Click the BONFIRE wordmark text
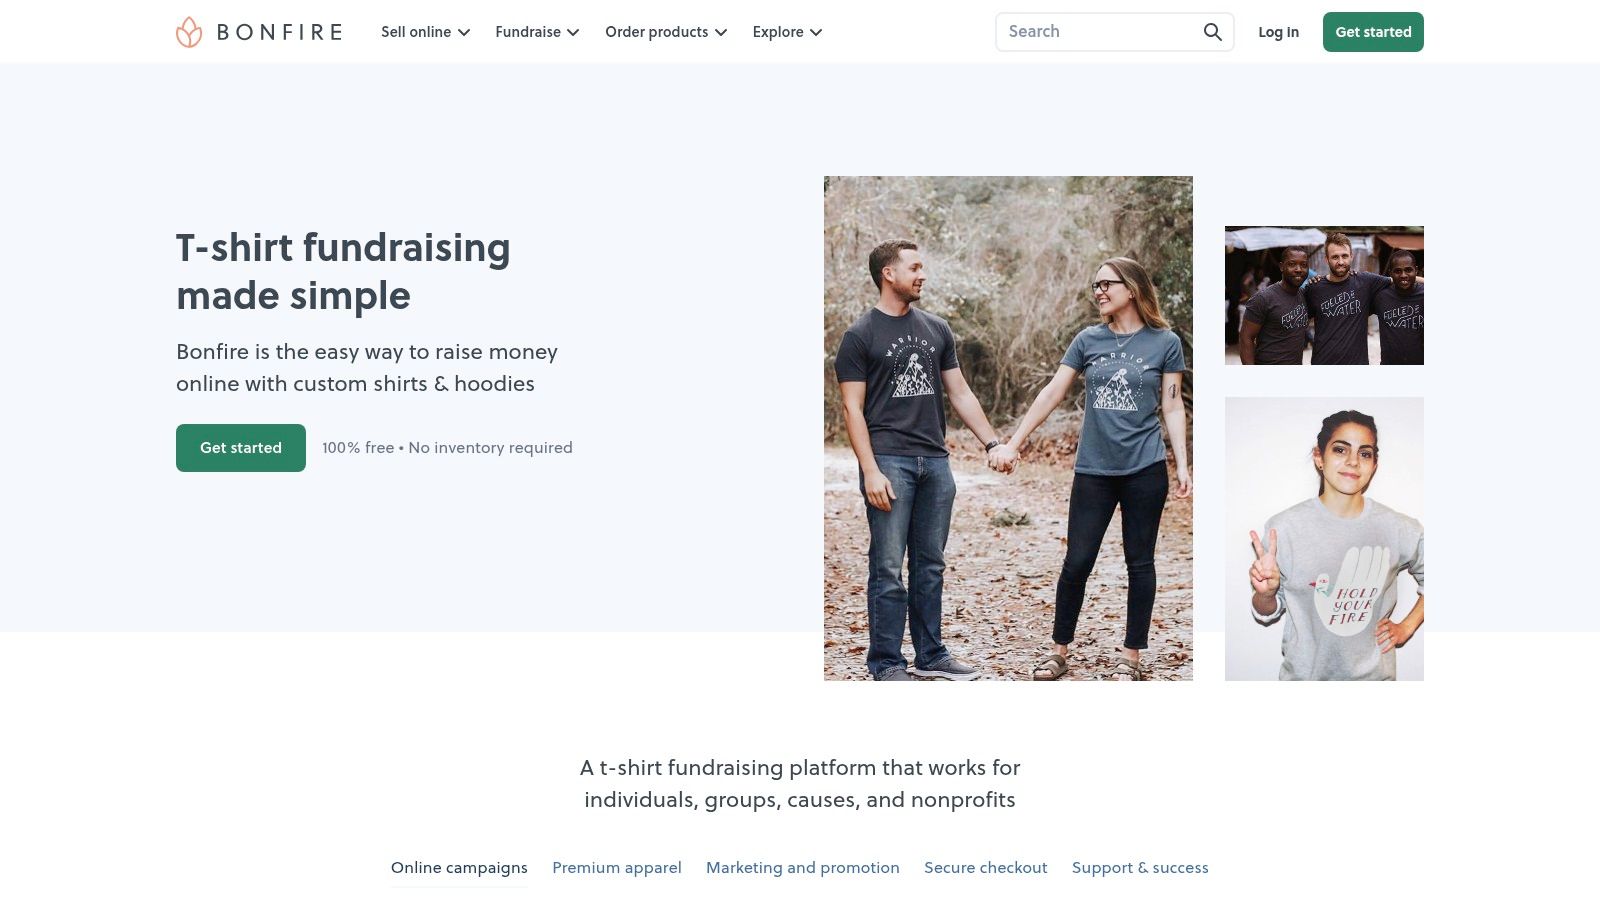Image resolution: width=1600 pixels, height=900 pixels. click(x=280, y=32)
